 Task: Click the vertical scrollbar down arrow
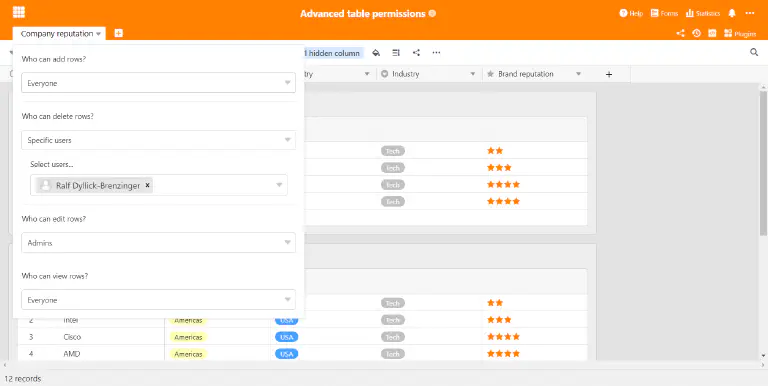[x=763, y=355]
